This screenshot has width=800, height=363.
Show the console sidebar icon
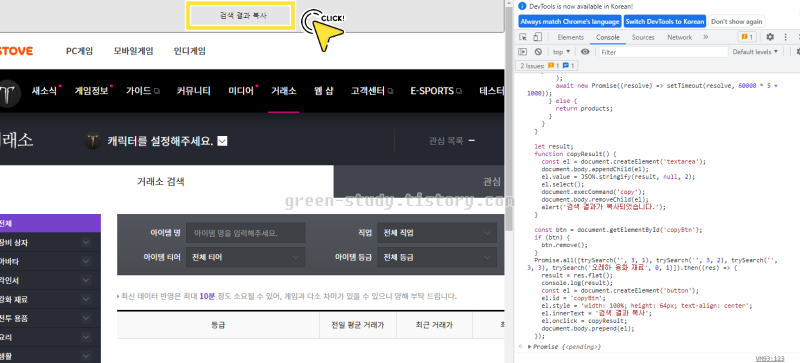(x=522, y=52)
